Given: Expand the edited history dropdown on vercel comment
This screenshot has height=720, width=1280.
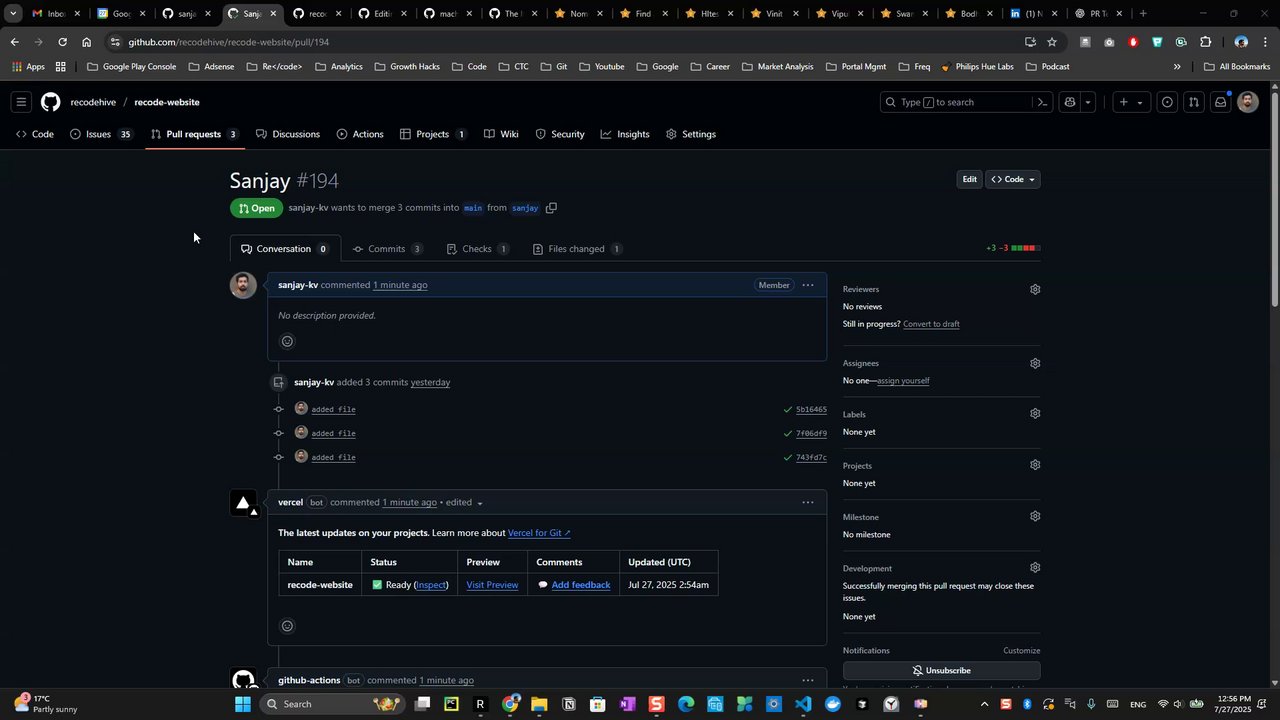Looking at the screenshot, I should 480,503.
